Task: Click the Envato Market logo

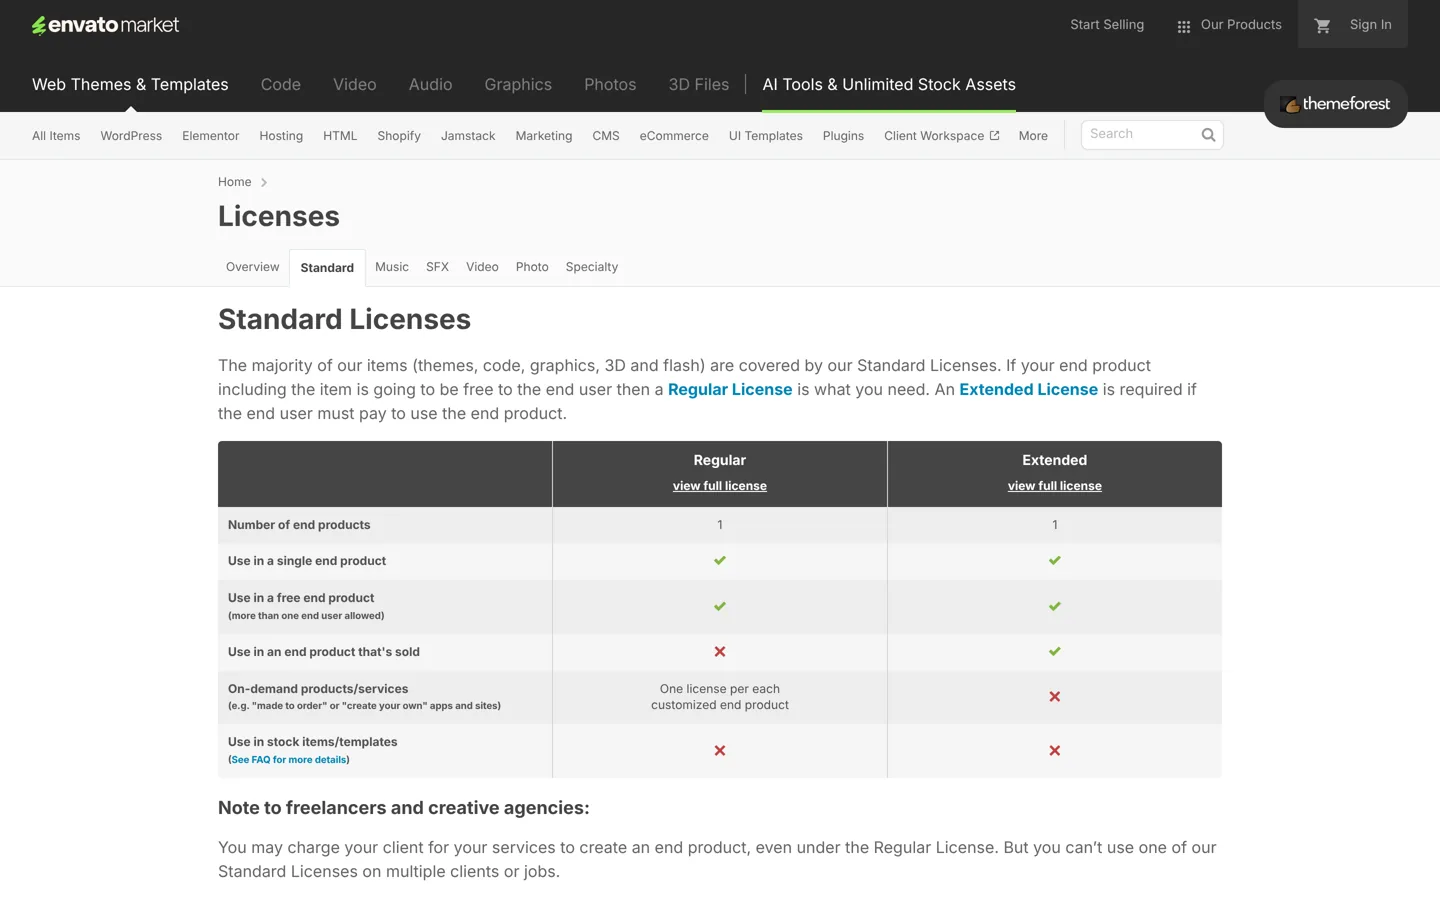Action: click(105, 25)
